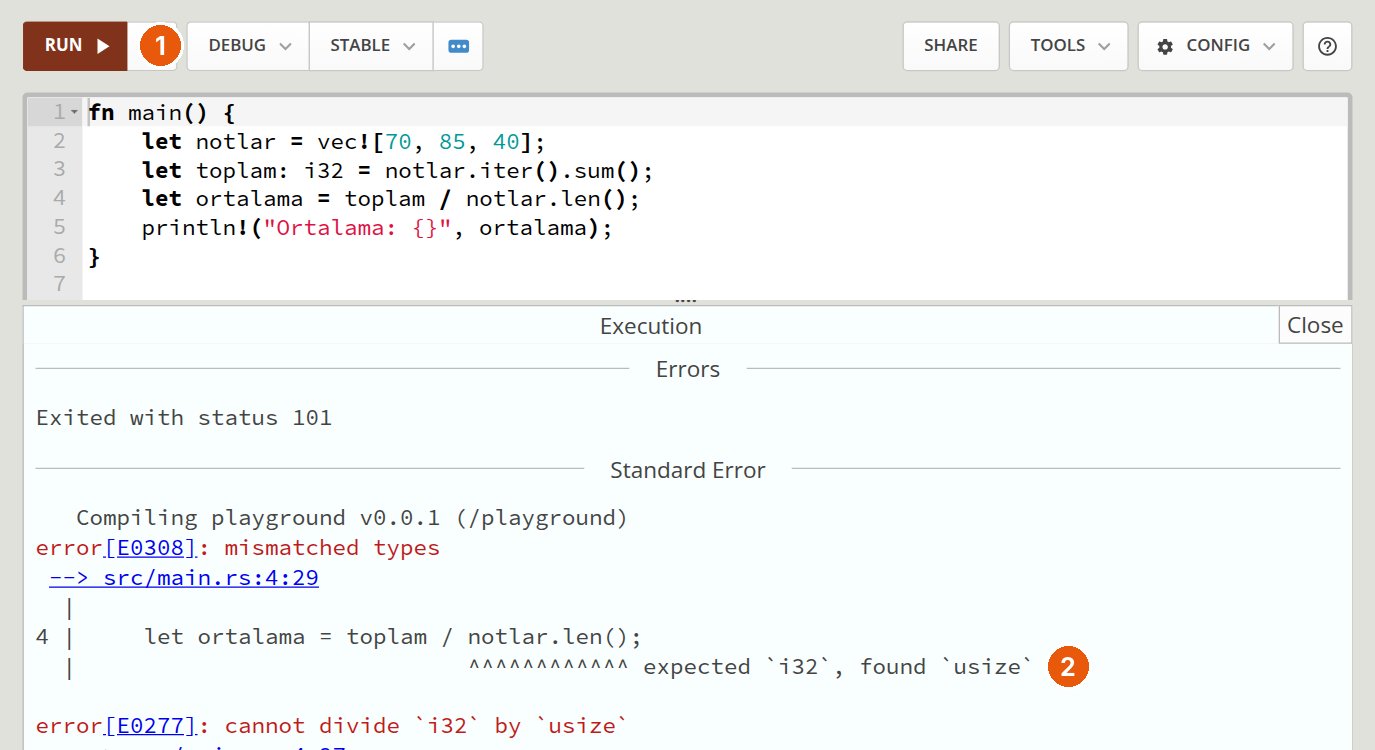
Task: Click "expected `i32`, found `usize`" message
Action: tap(837, 667)
